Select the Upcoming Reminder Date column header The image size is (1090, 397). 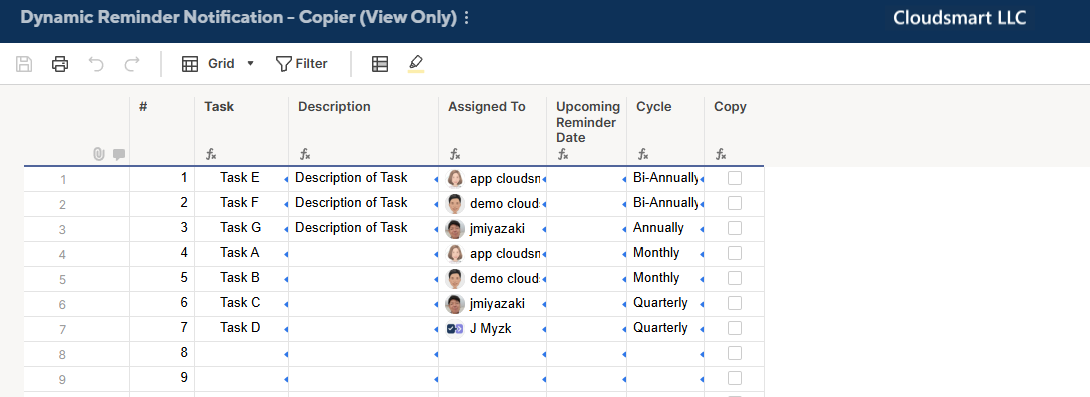(587, 131)
